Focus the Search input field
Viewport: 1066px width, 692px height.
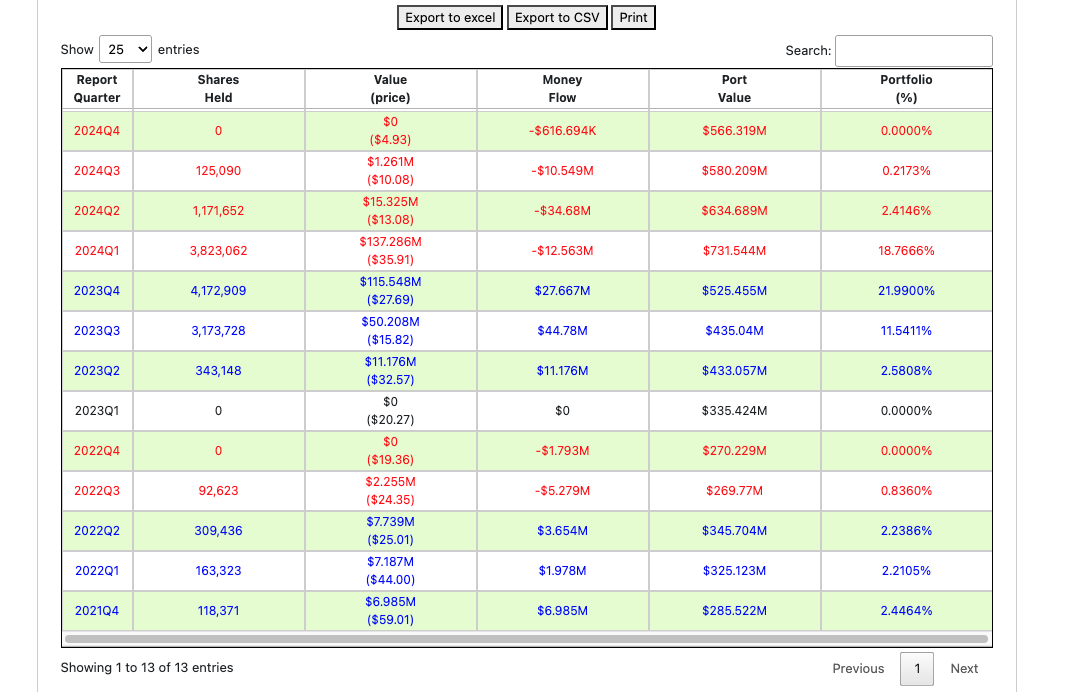[x=913, y=51]
